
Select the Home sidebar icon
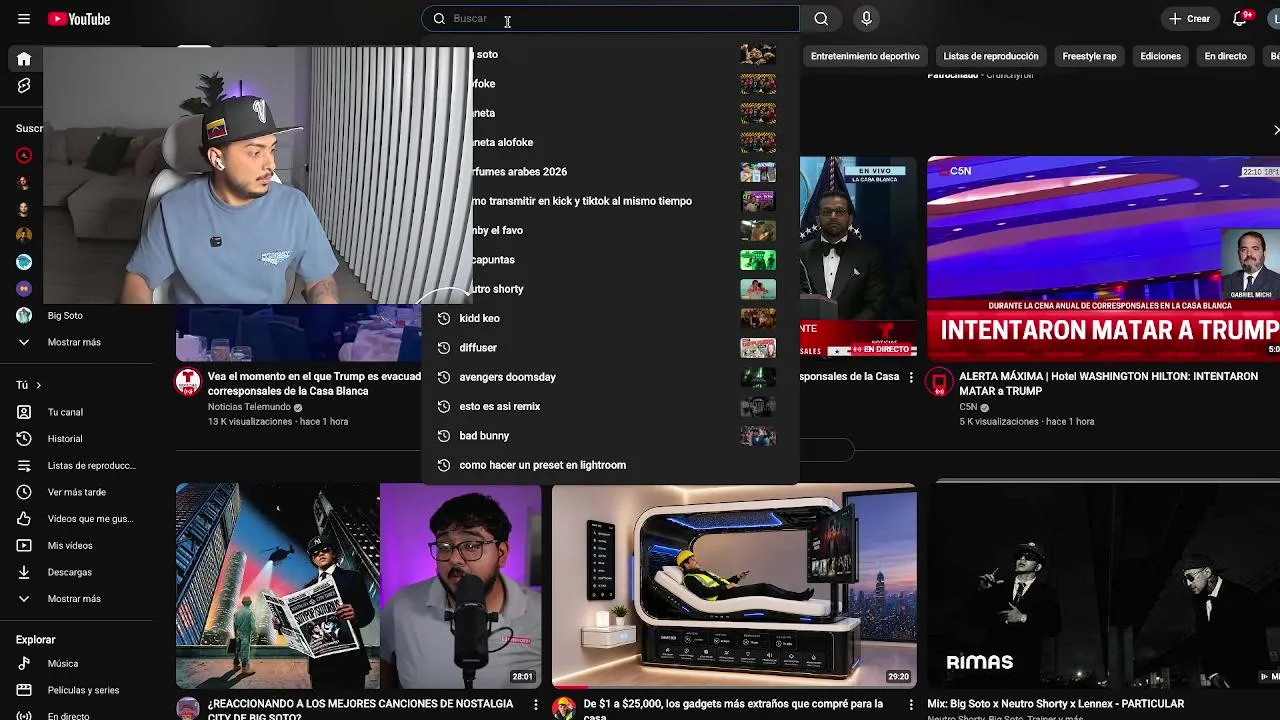click(24, 59)
